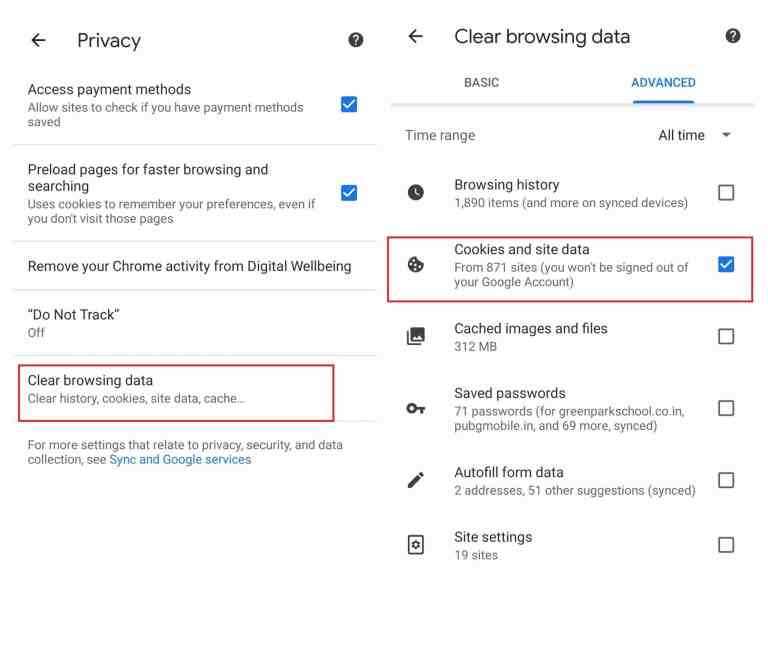
Task: Go back from the Privacy screen
Action: pos(39,40)
